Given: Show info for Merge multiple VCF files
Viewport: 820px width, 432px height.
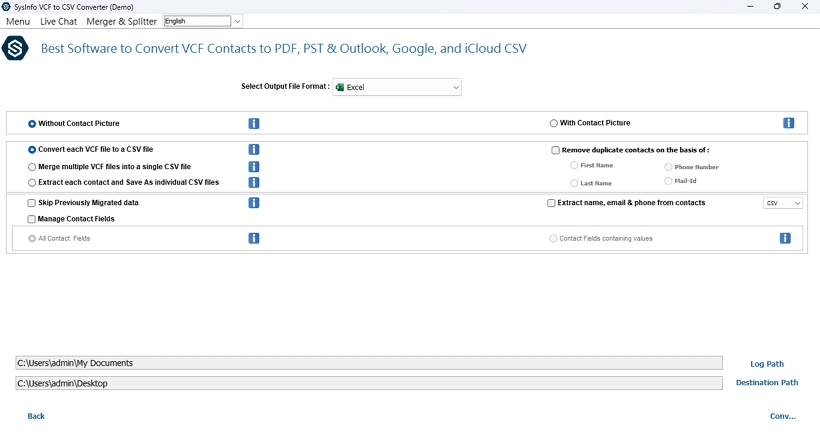Looking at the screenshot, I should (x=254, y=167).
